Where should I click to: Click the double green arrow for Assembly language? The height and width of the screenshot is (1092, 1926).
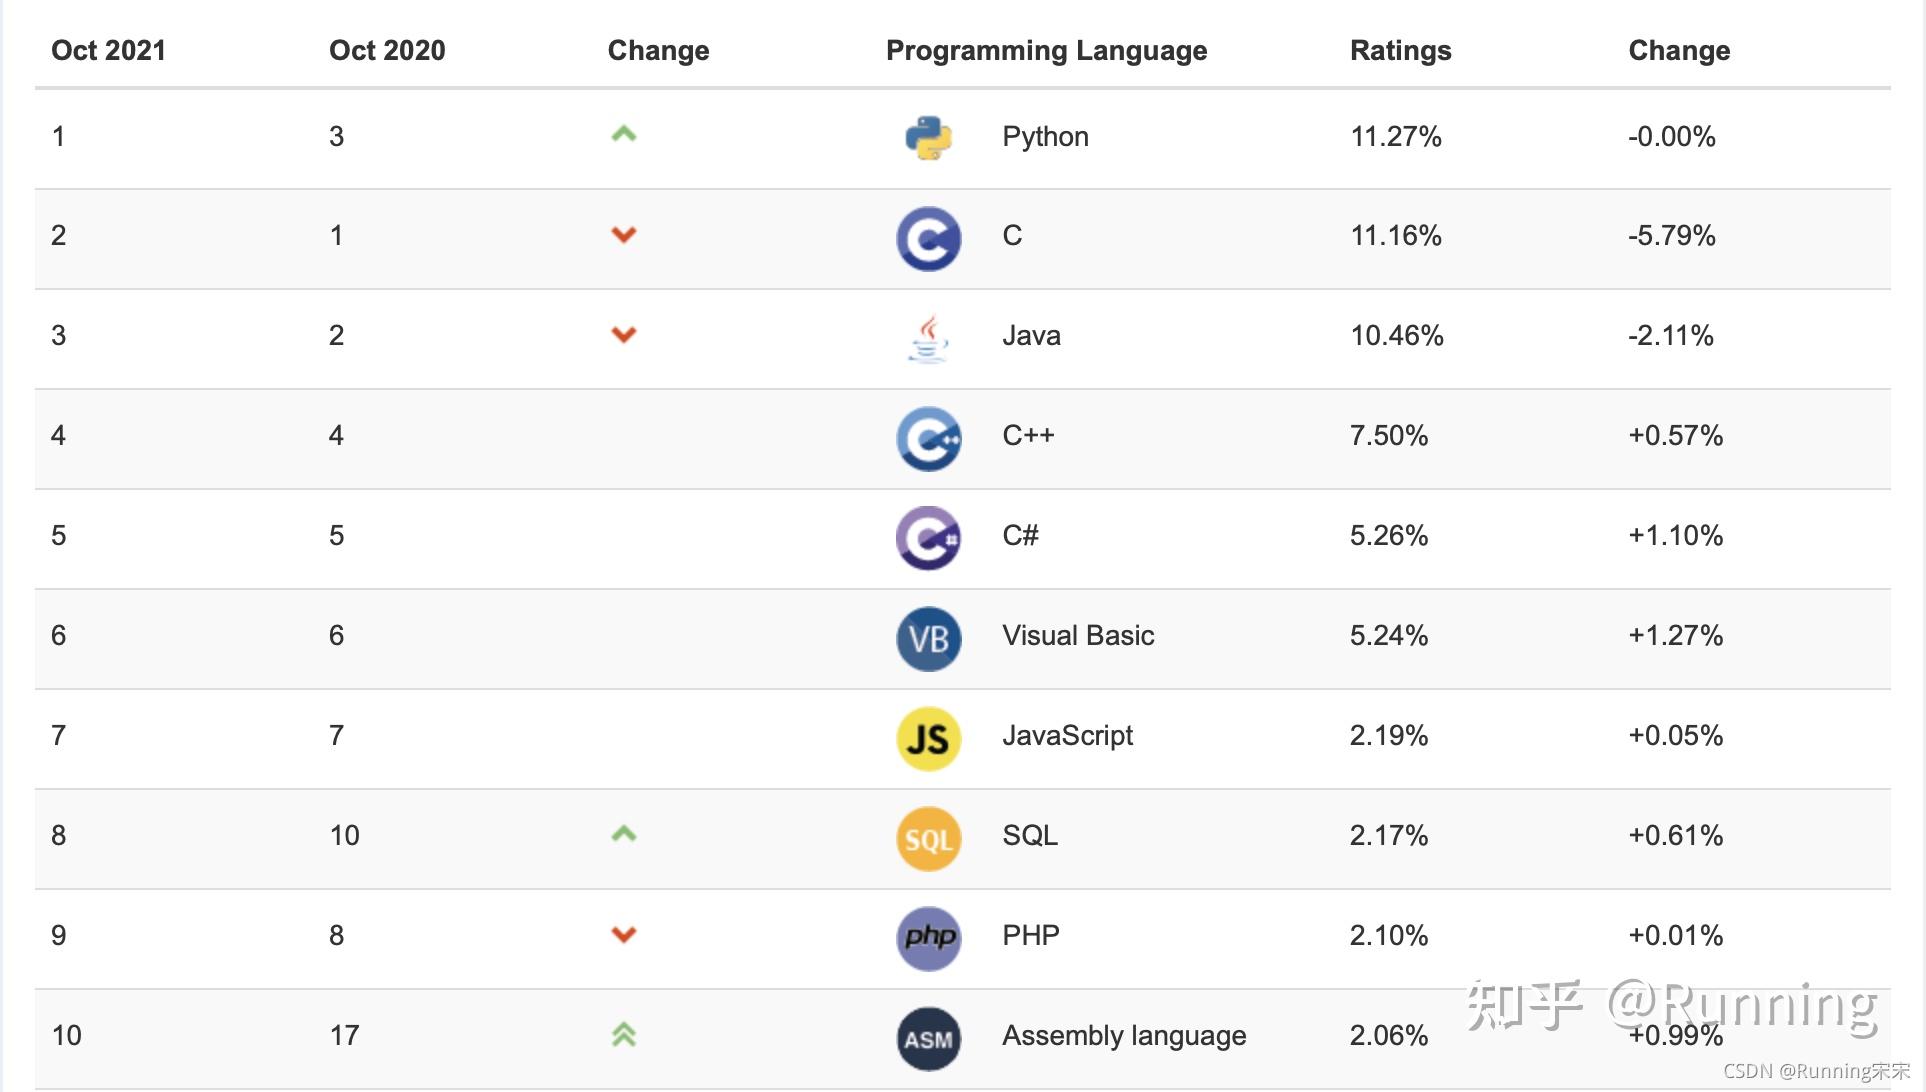[624, 1035]
